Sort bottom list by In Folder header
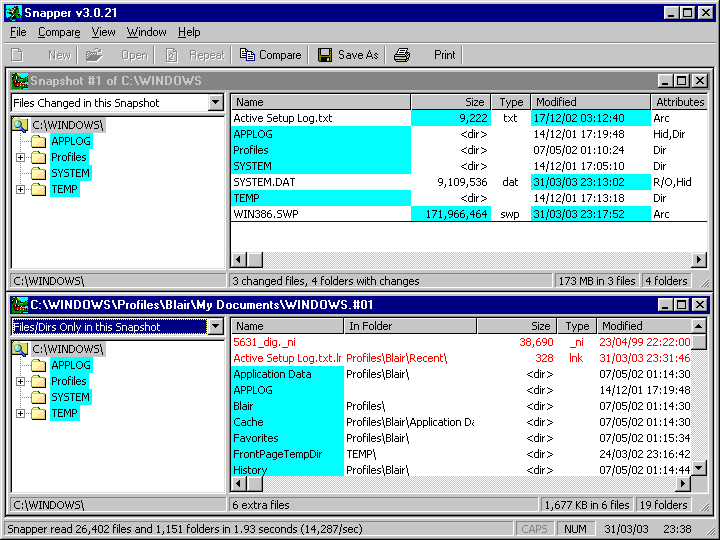 click(x=410, y=326)
